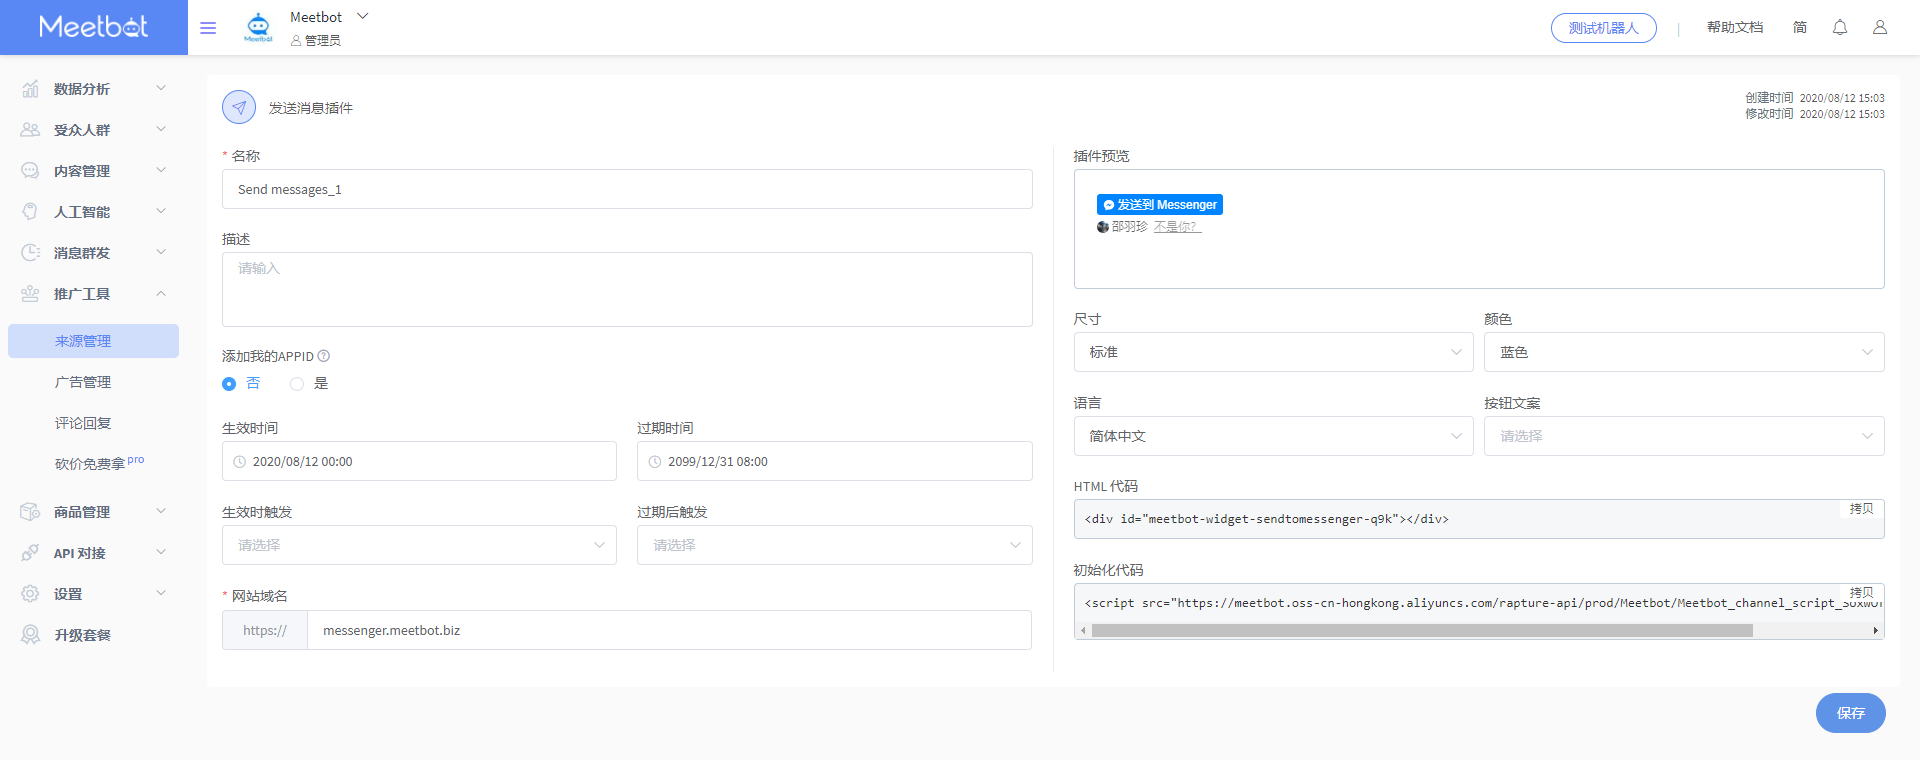Open the 过期后触发 dropdown
The image size is (1920, 760).
pyautogui.click(x=834, y=545)
